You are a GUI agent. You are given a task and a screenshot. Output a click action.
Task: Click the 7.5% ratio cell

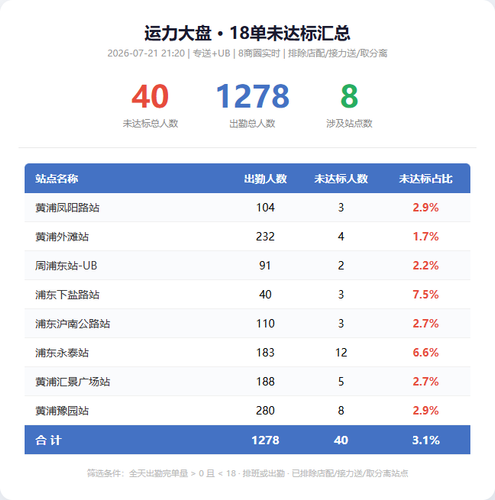tap(426, 295)
